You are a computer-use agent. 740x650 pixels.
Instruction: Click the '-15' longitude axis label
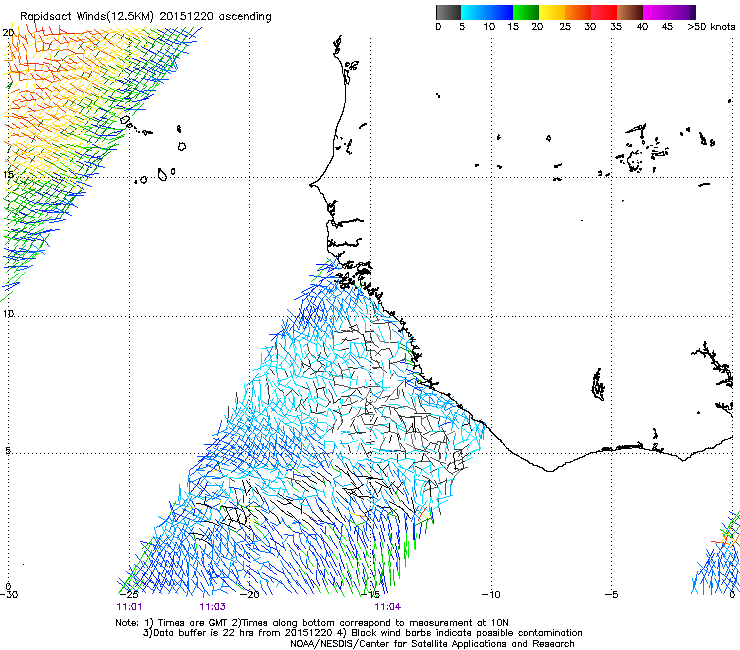[371, 594]
